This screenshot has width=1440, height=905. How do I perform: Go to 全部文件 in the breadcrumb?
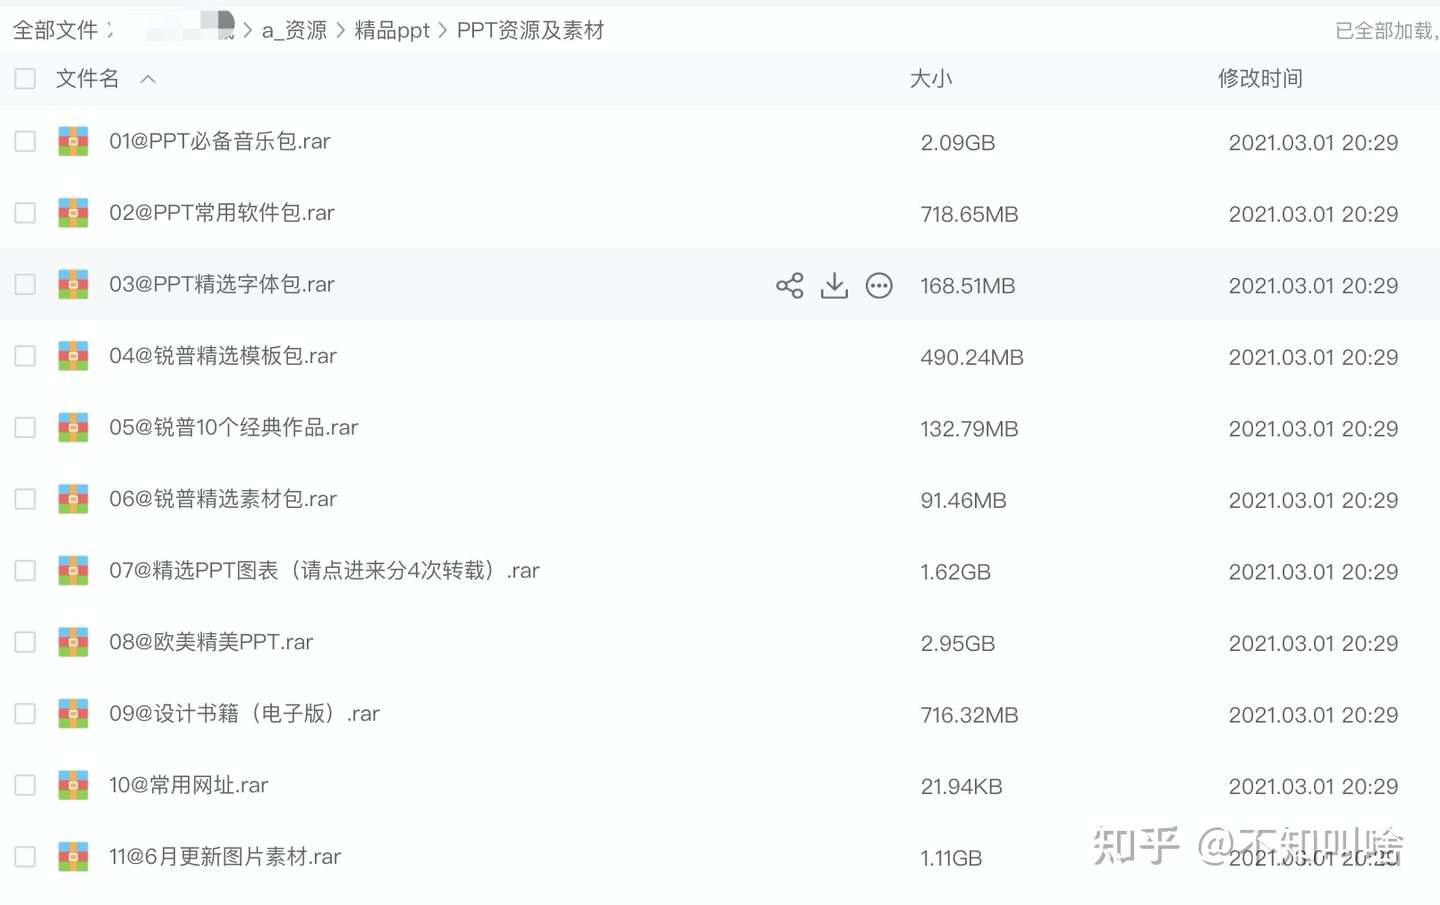[x=55, y=30]
